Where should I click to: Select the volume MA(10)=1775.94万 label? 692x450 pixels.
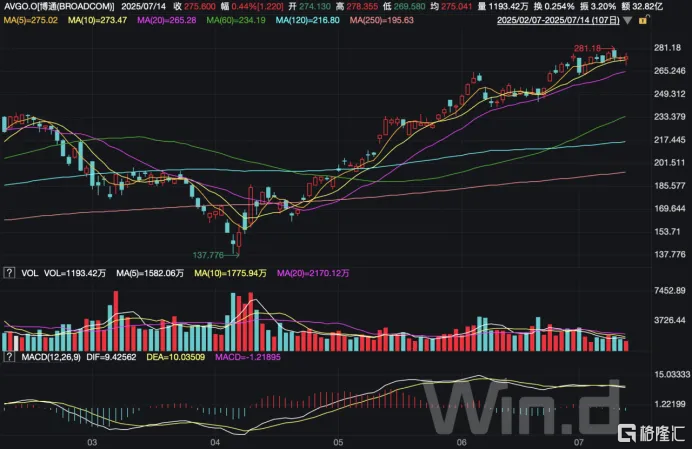pos(230,274)
